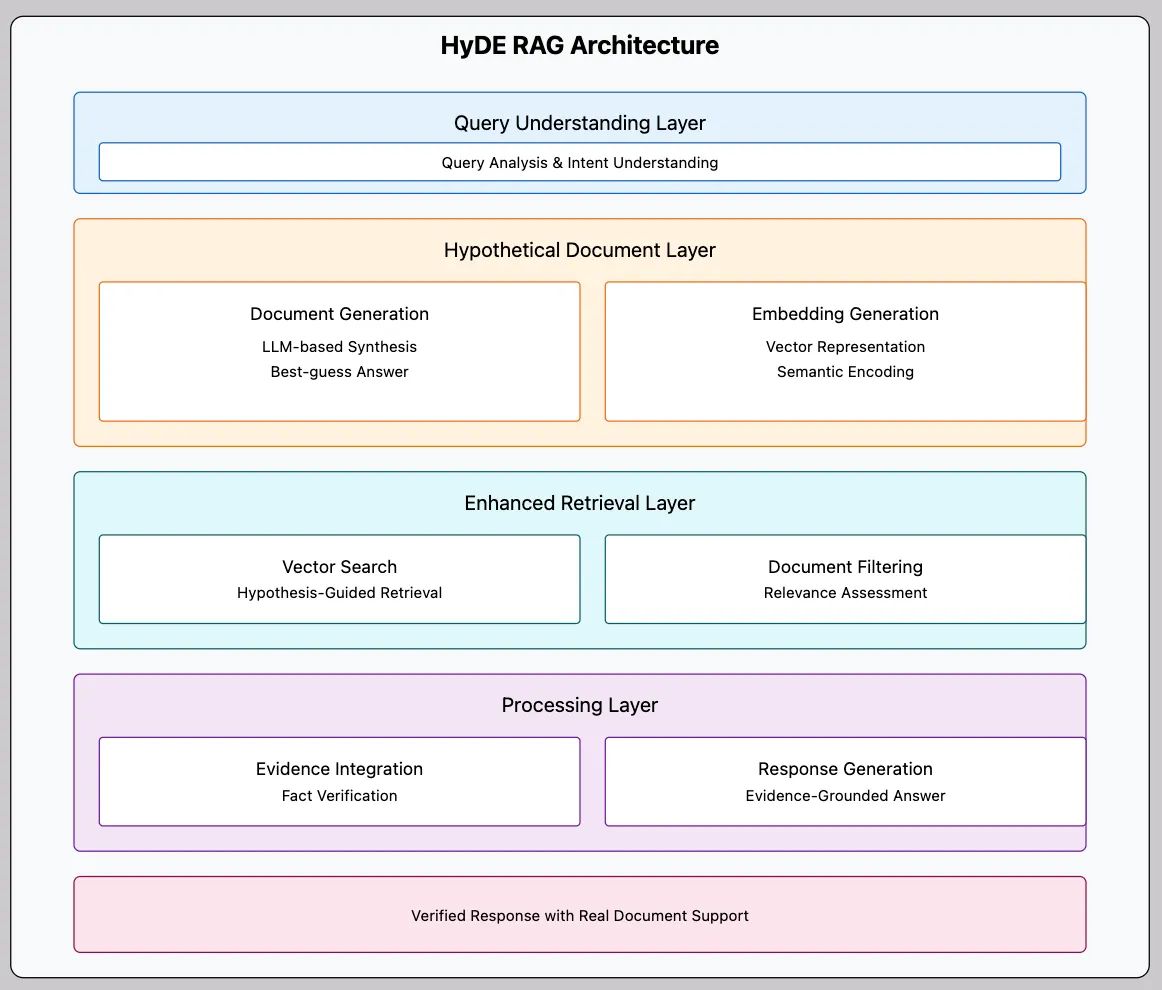Click the Document Generation box

pyautogui.click(x=339, y=314)
